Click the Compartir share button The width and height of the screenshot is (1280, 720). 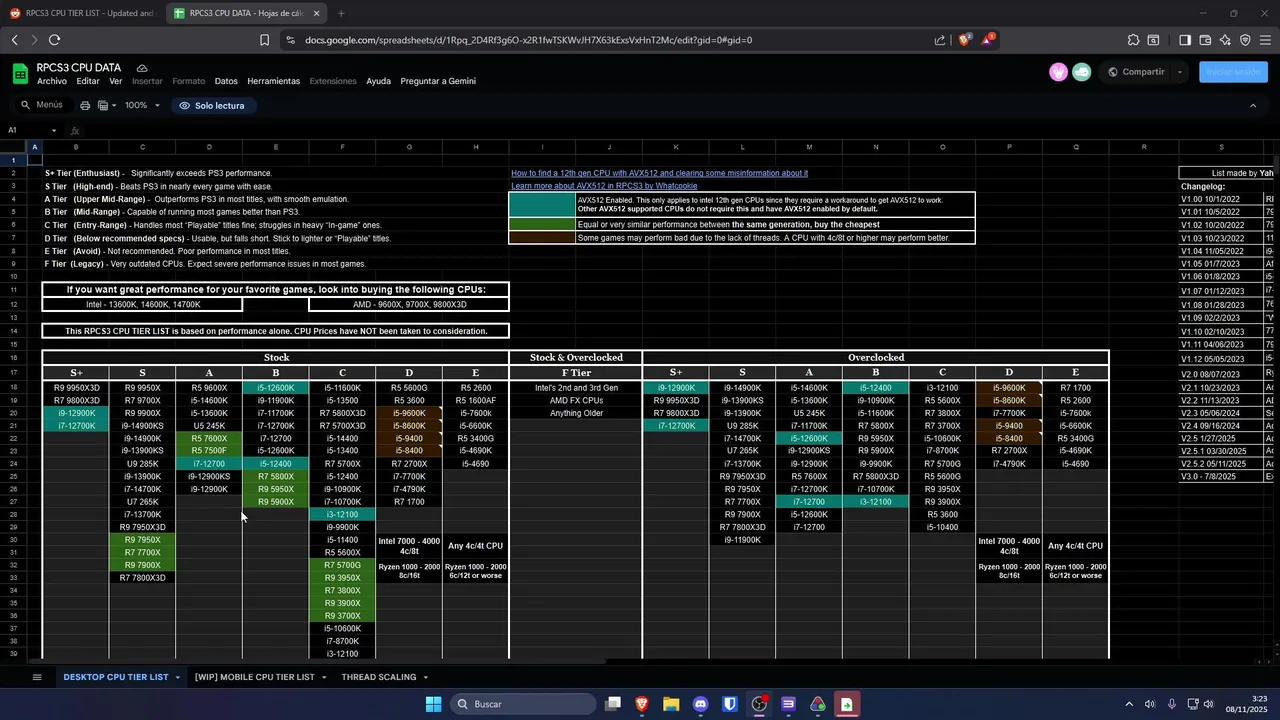coord(1136,72)
